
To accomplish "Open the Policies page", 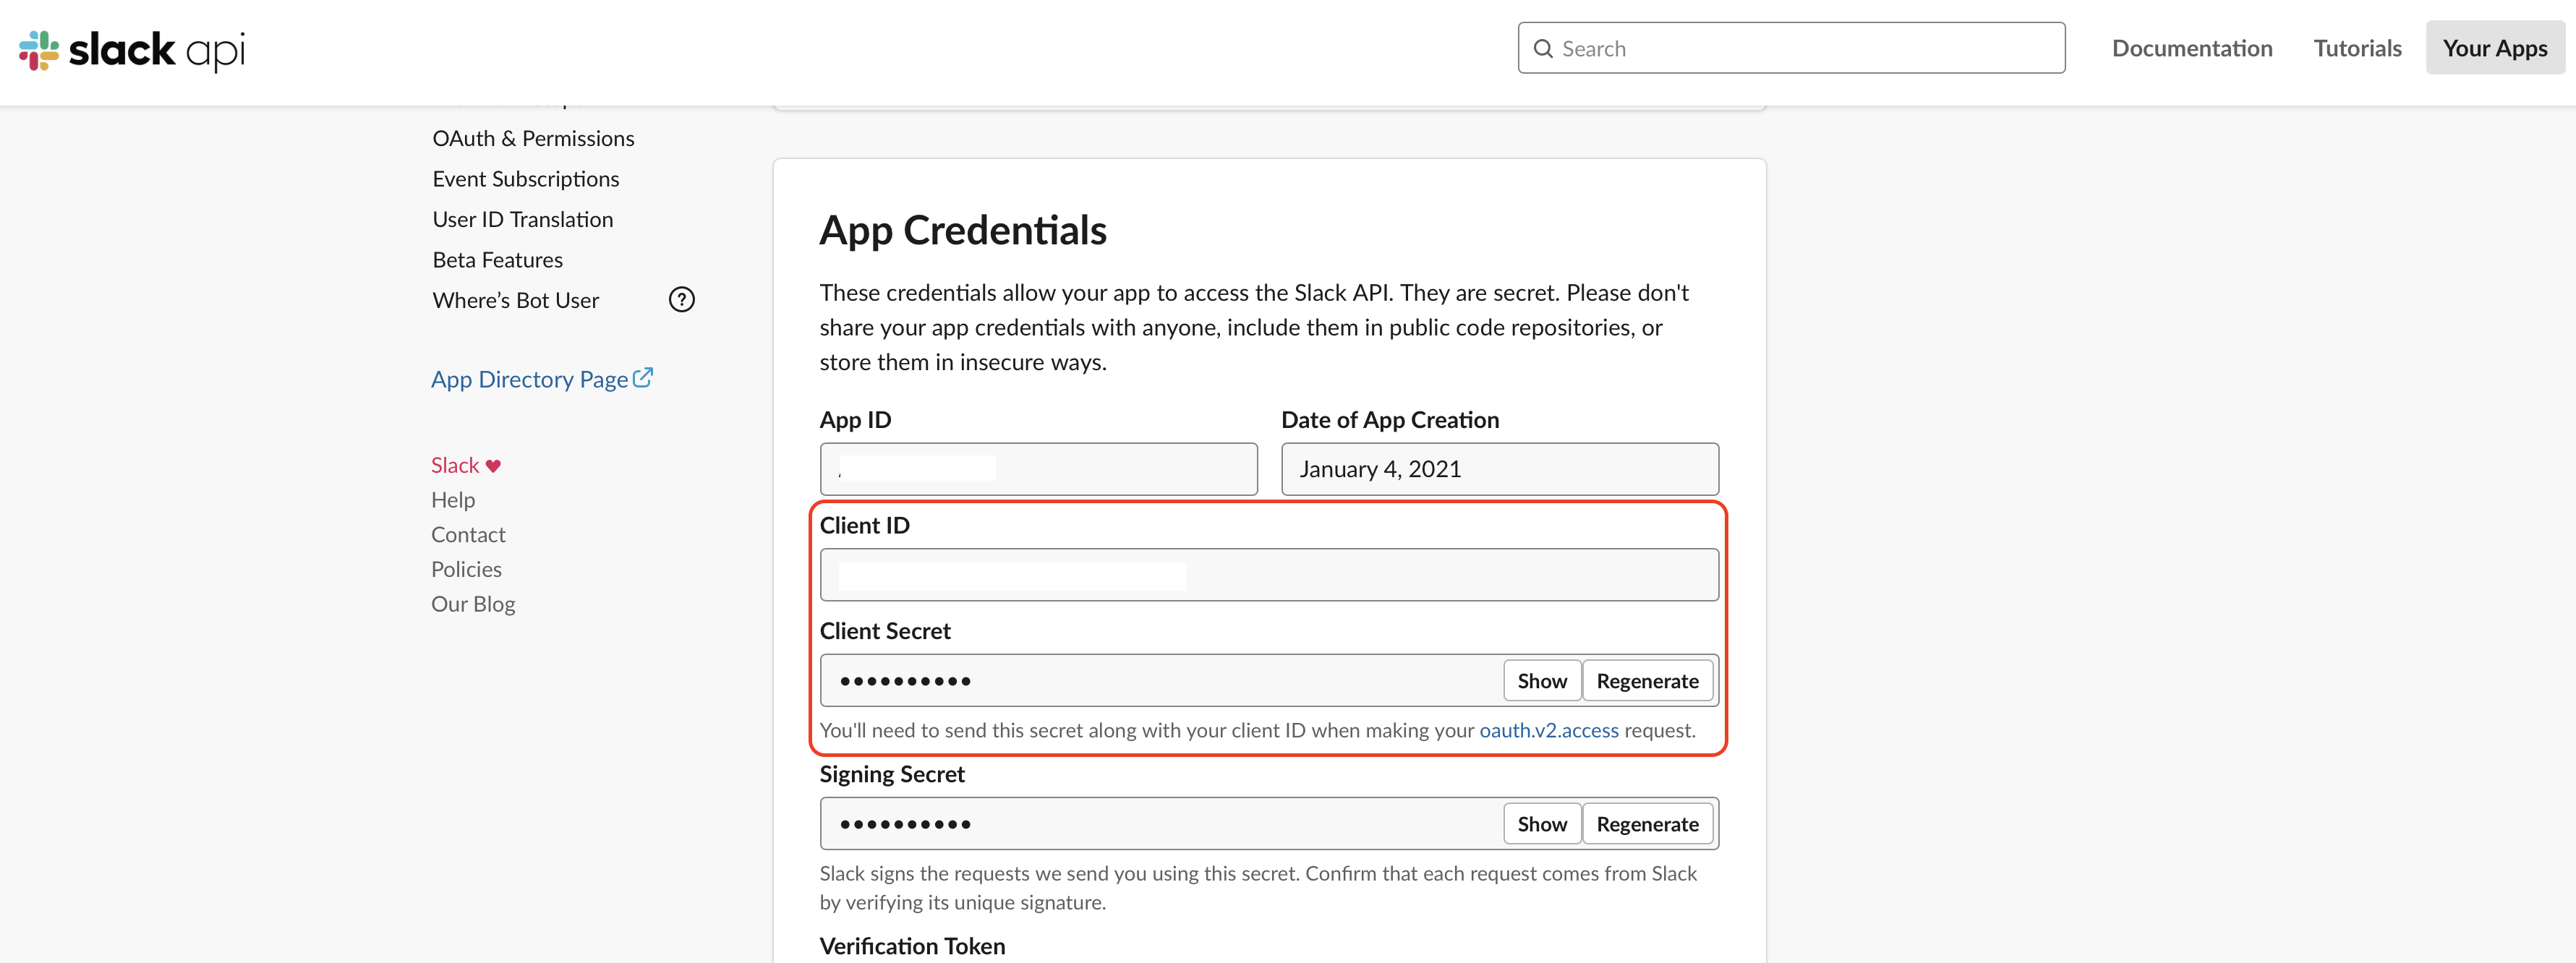I will [466, 568].
